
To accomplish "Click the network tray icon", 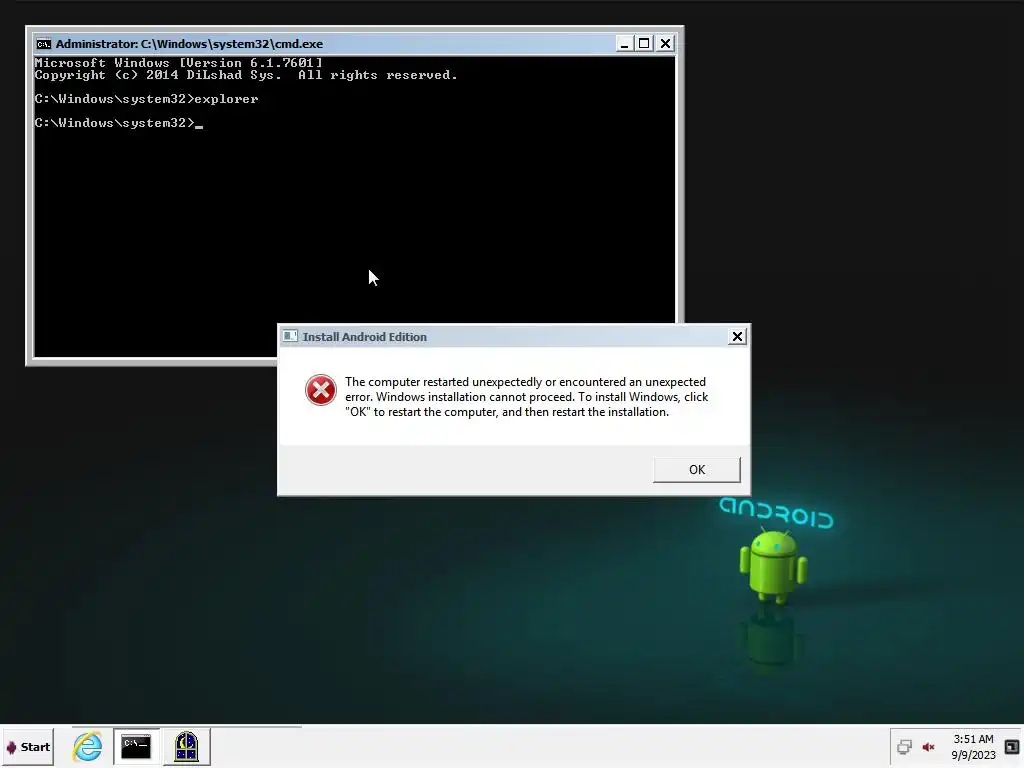I will click(x=904, y=746).
